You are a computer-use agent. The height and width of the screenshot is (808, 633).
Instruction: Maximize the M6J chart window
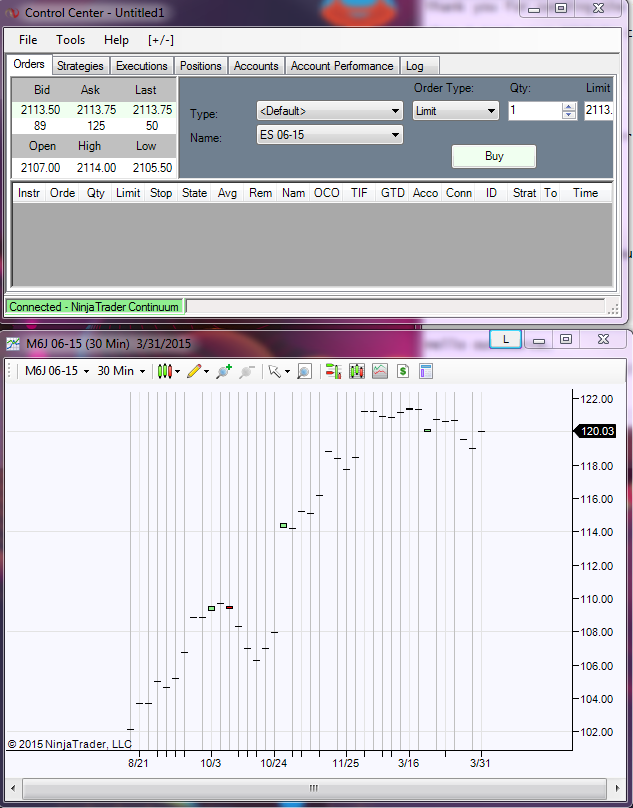click(565, 339)
